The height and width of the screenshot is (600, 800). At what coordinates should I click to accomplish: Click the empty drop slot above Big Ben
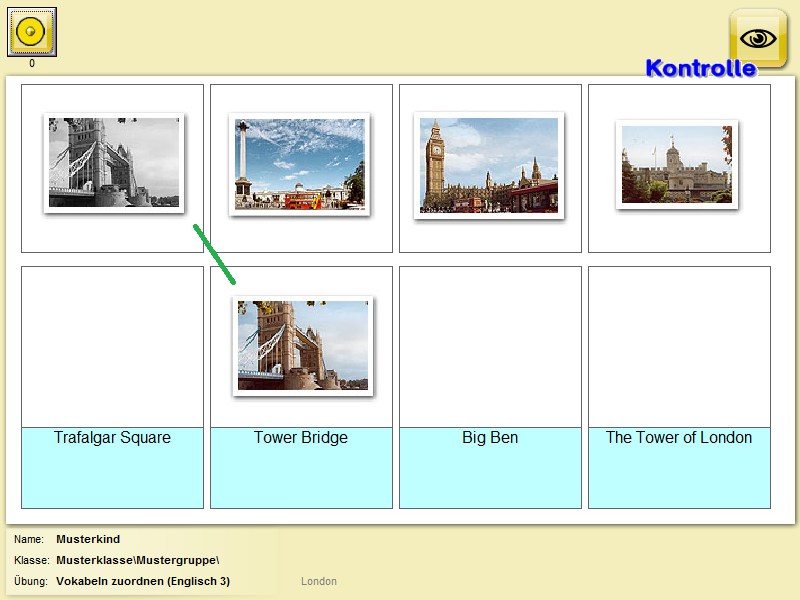tap(490, 347)
